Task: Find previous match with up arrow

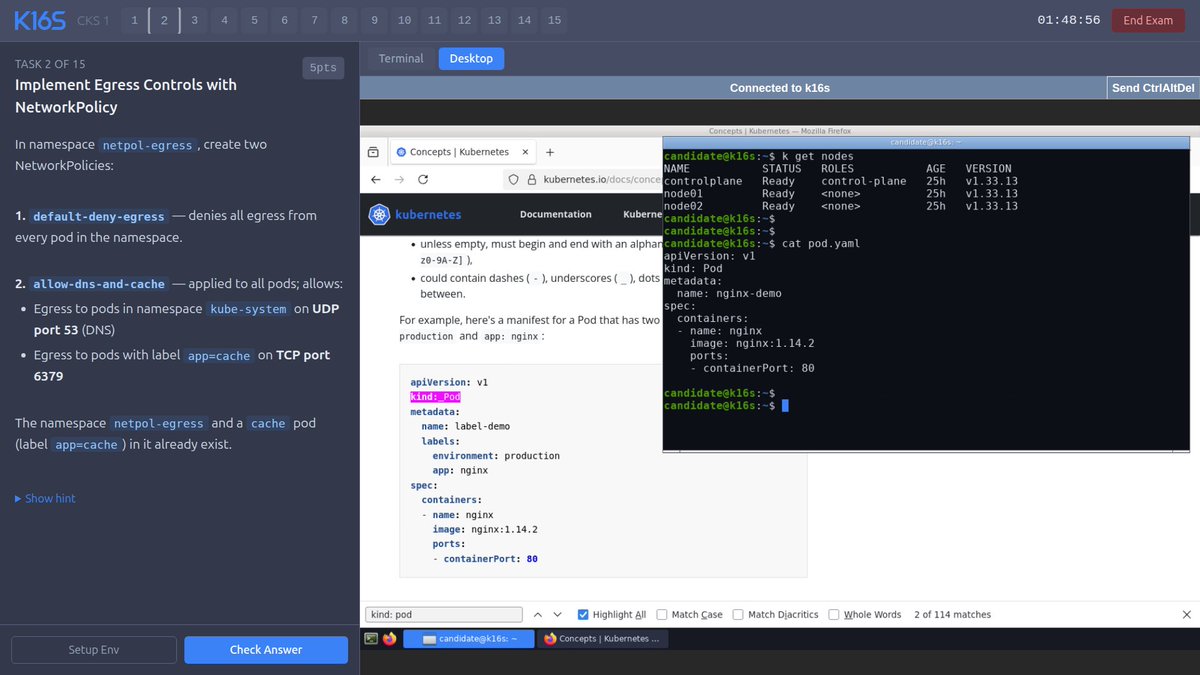Action: [x=537, y=614]
